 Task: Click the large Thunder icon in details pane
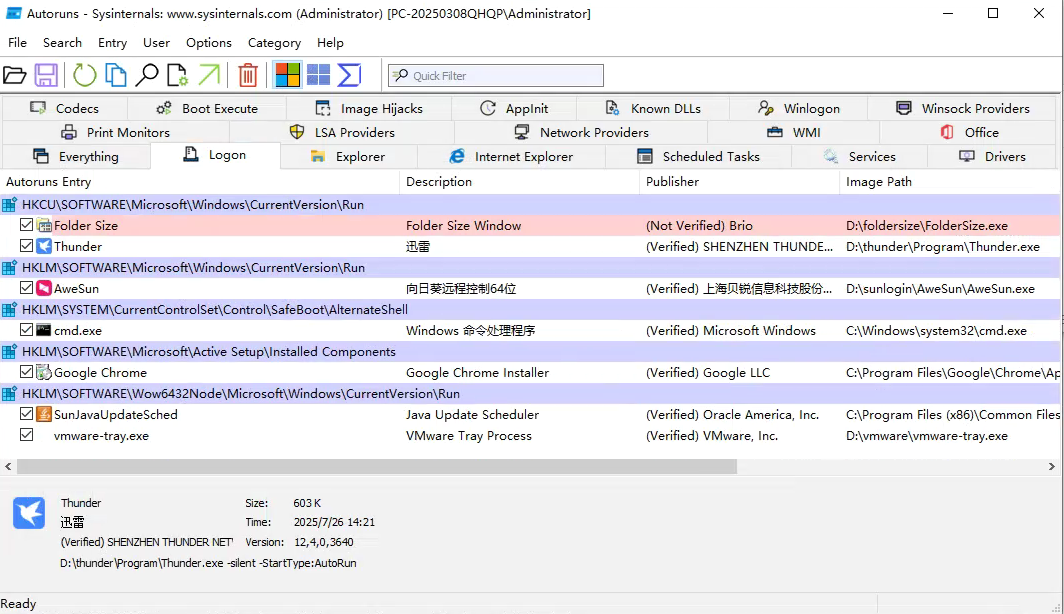pyautogui.click(x=28, y=513)
